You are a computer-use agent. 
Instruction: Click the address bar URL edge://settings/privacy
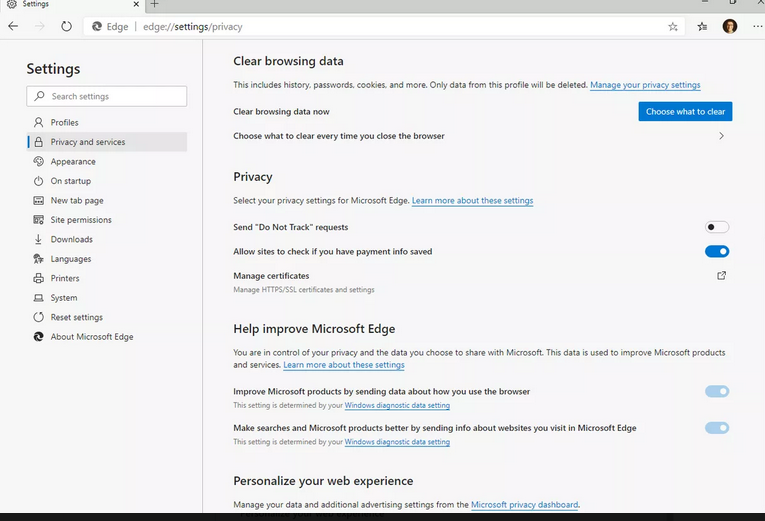[x=193, y=27]
